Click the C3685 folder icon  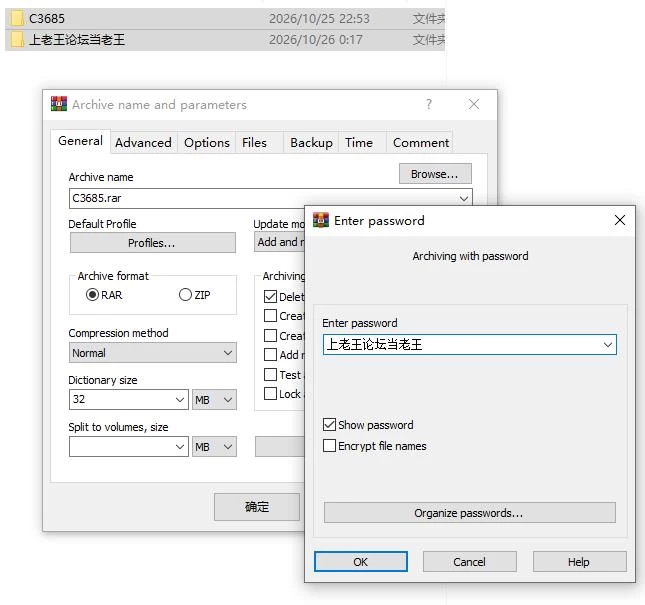tap(17, 19)
